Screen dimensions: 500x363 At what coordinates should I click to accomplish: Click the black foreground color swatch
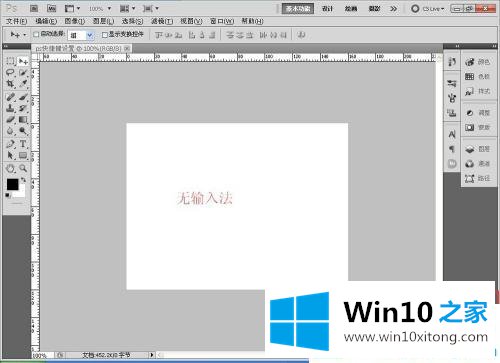[x=12, y=184]
